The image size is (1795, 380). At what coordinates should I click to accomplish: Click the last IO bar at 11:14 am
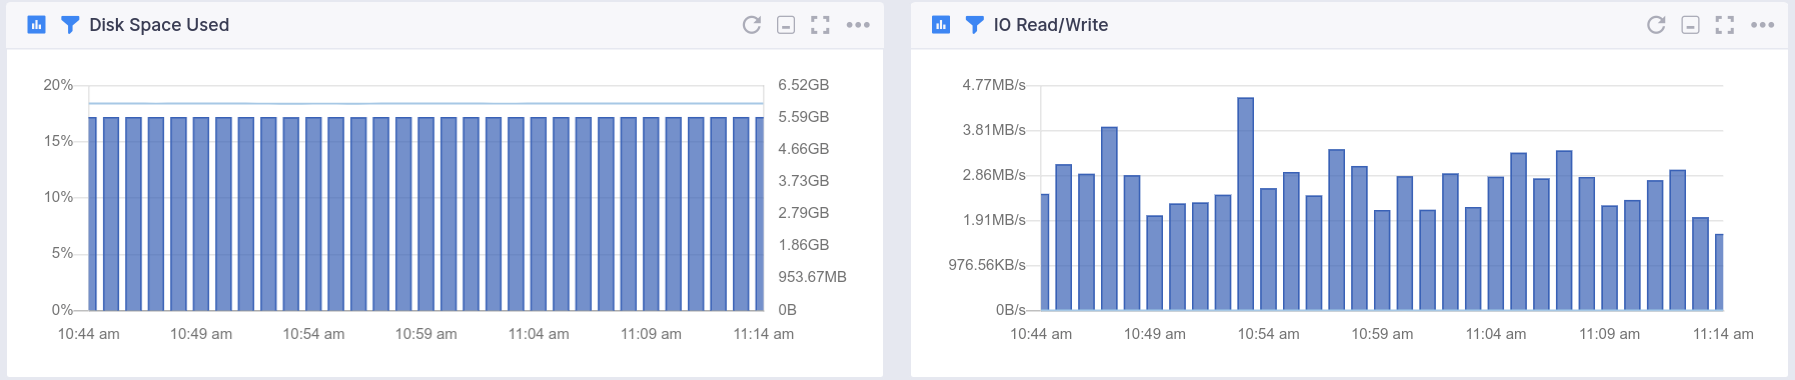pyautogui.click(x=1719, y=272)
